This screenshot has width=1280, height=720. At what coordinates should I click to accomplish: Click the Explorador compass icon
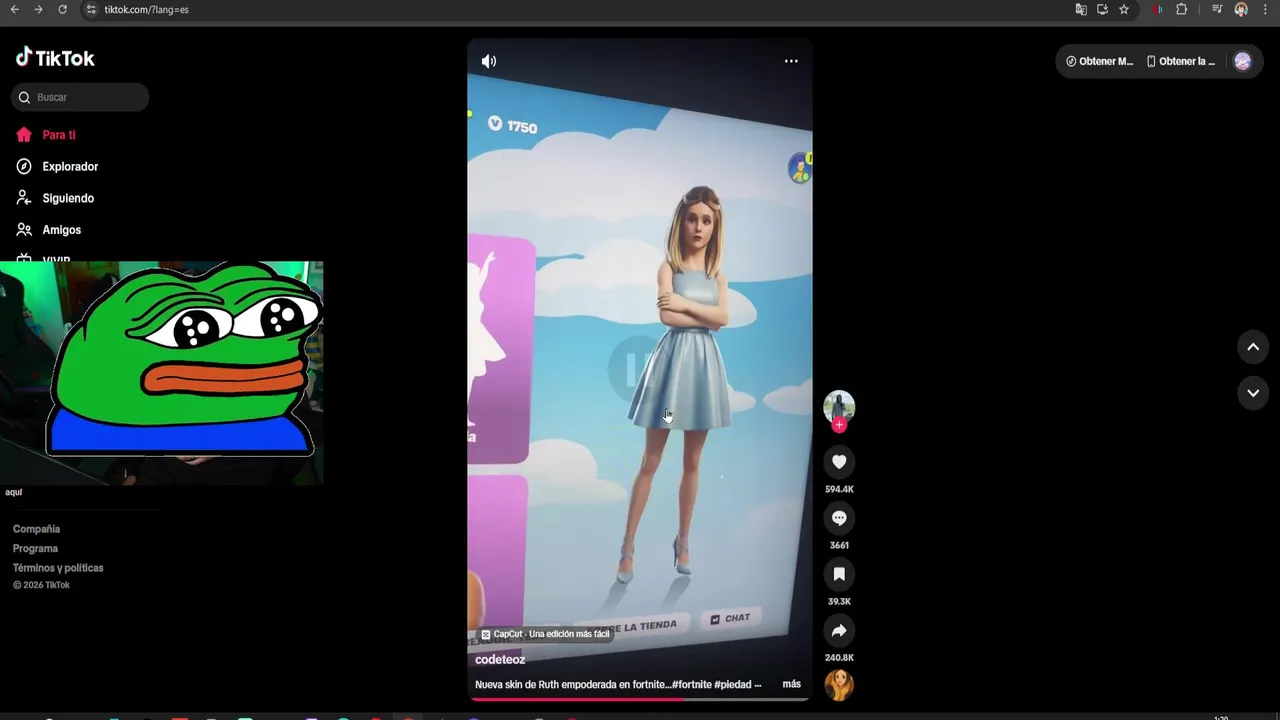(24, 166)
